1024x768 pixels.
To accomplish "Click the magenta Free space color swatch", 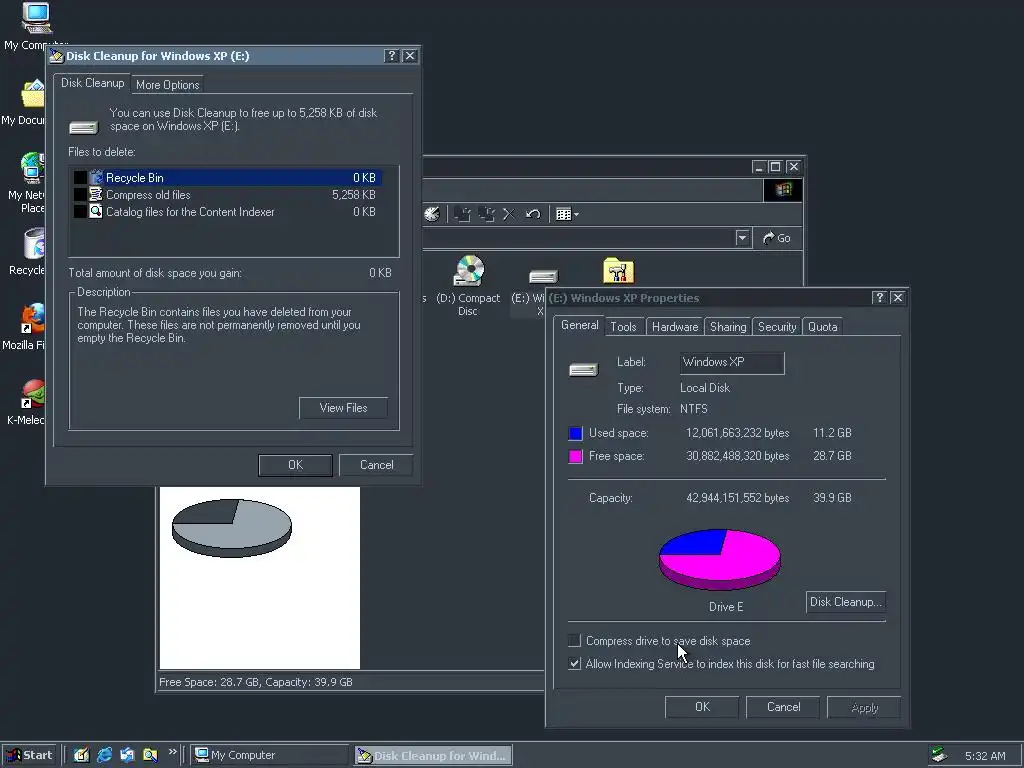I will [575, 456].
